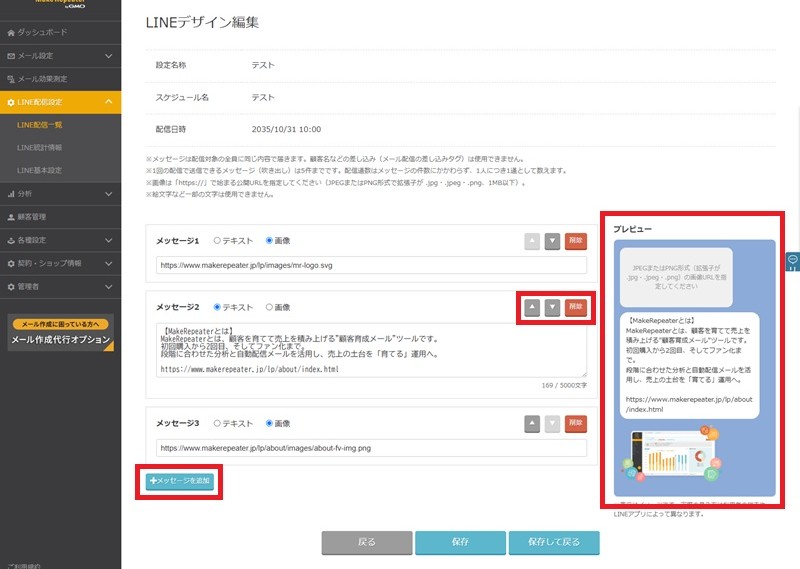Screen dimensions: 800x569
Task: Click the LINEデザイン編集 page heading
Action: [x=202, y=22]
